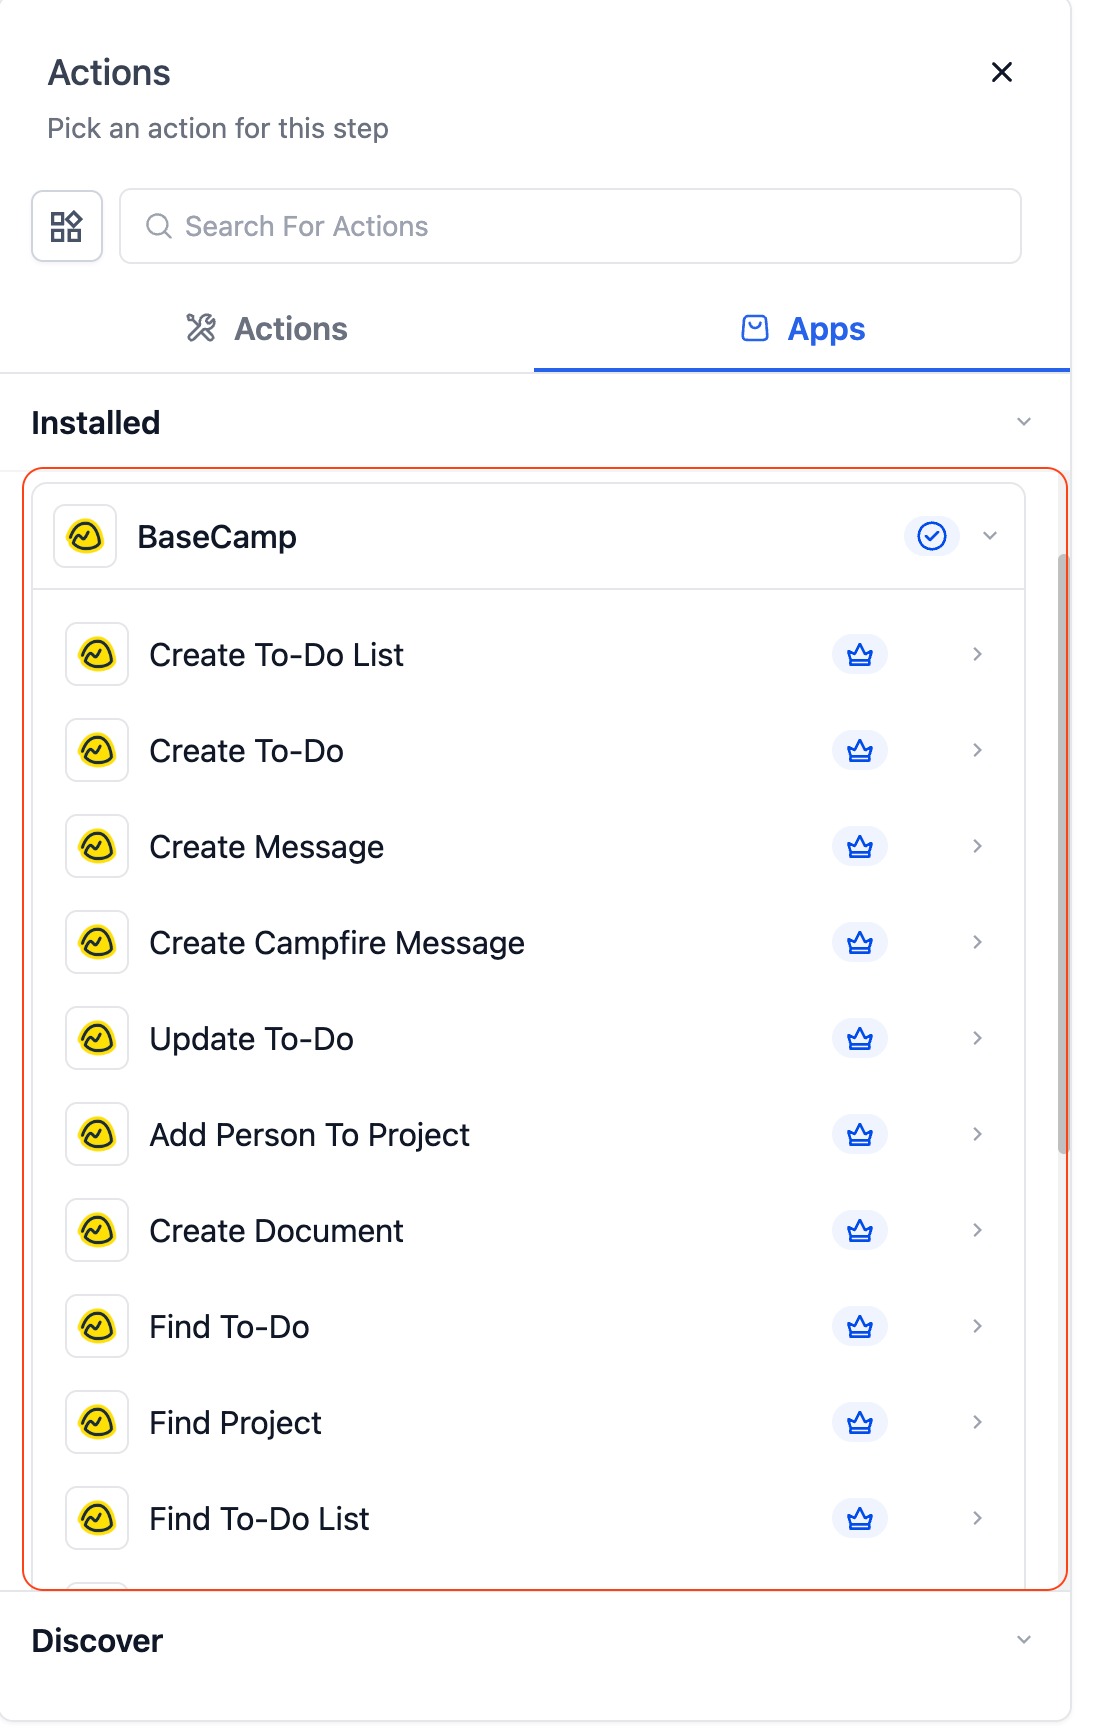The height and width of the screenshot is (1736, 1096).
Task: Switch to the Apps tab
Action: [802, 329]
